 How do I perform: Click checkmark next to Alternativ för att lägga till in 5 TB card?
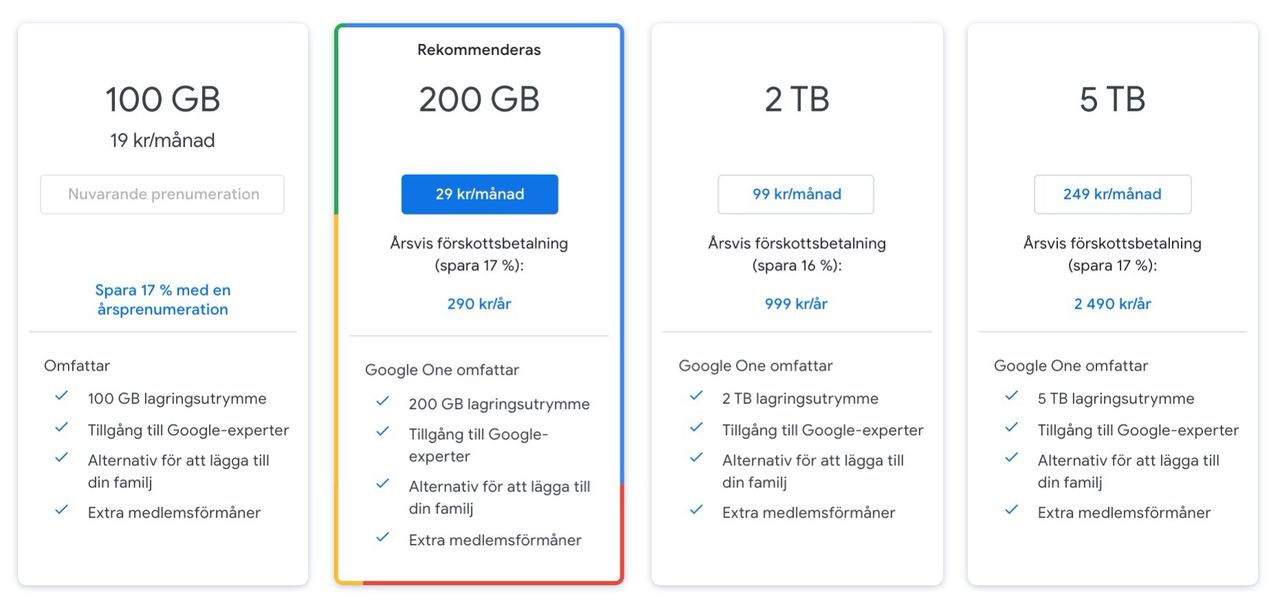[1012, 458]
